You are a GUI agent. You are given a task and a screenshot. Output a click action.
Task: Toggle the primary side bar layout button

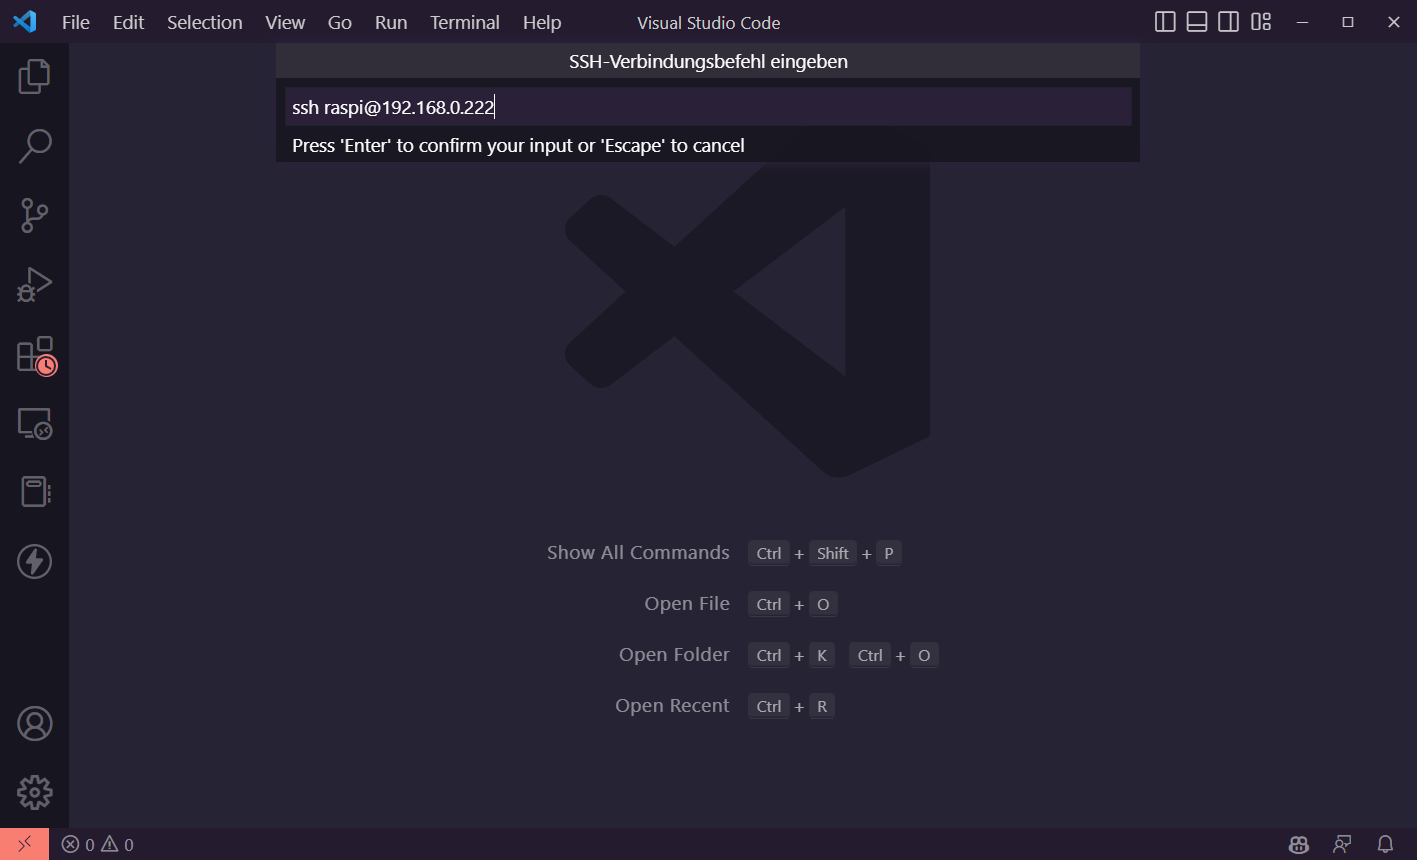[x=1165, y=22]
